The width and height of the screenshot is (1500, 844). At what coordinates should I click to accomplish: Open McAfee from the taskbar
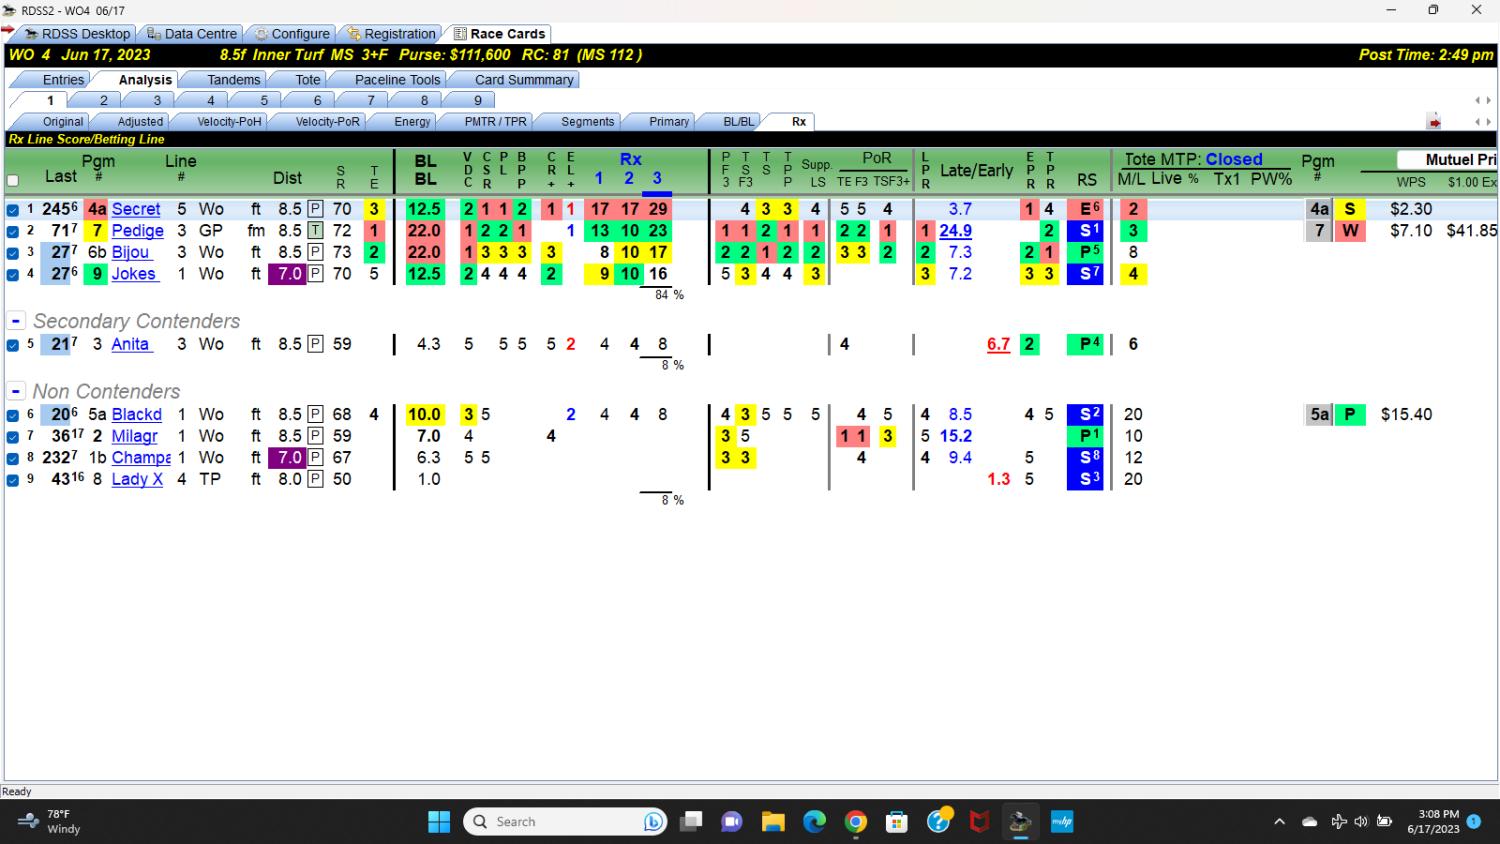(x=980, y=822)
